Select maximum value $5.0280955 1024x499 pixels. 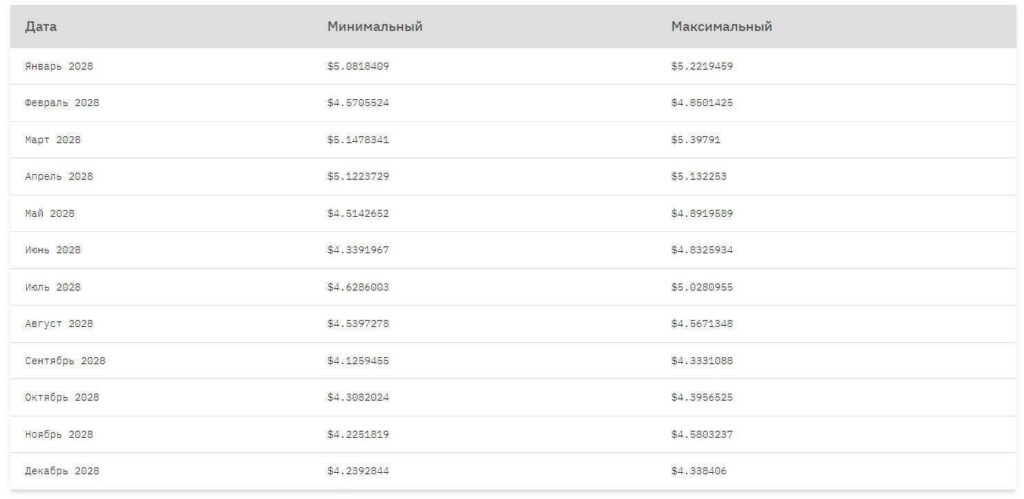pyautogui.click(x=702, y=287)
